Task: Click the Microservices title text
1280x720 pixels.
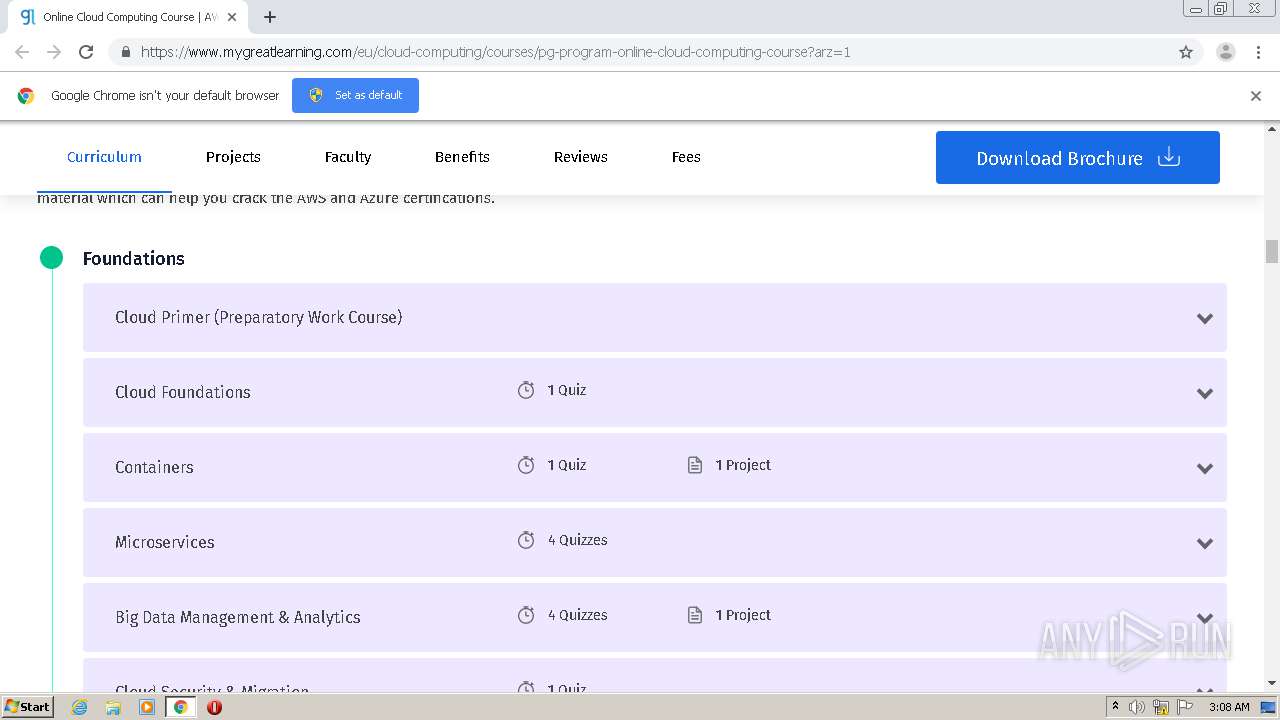Action: pos(165,542)
